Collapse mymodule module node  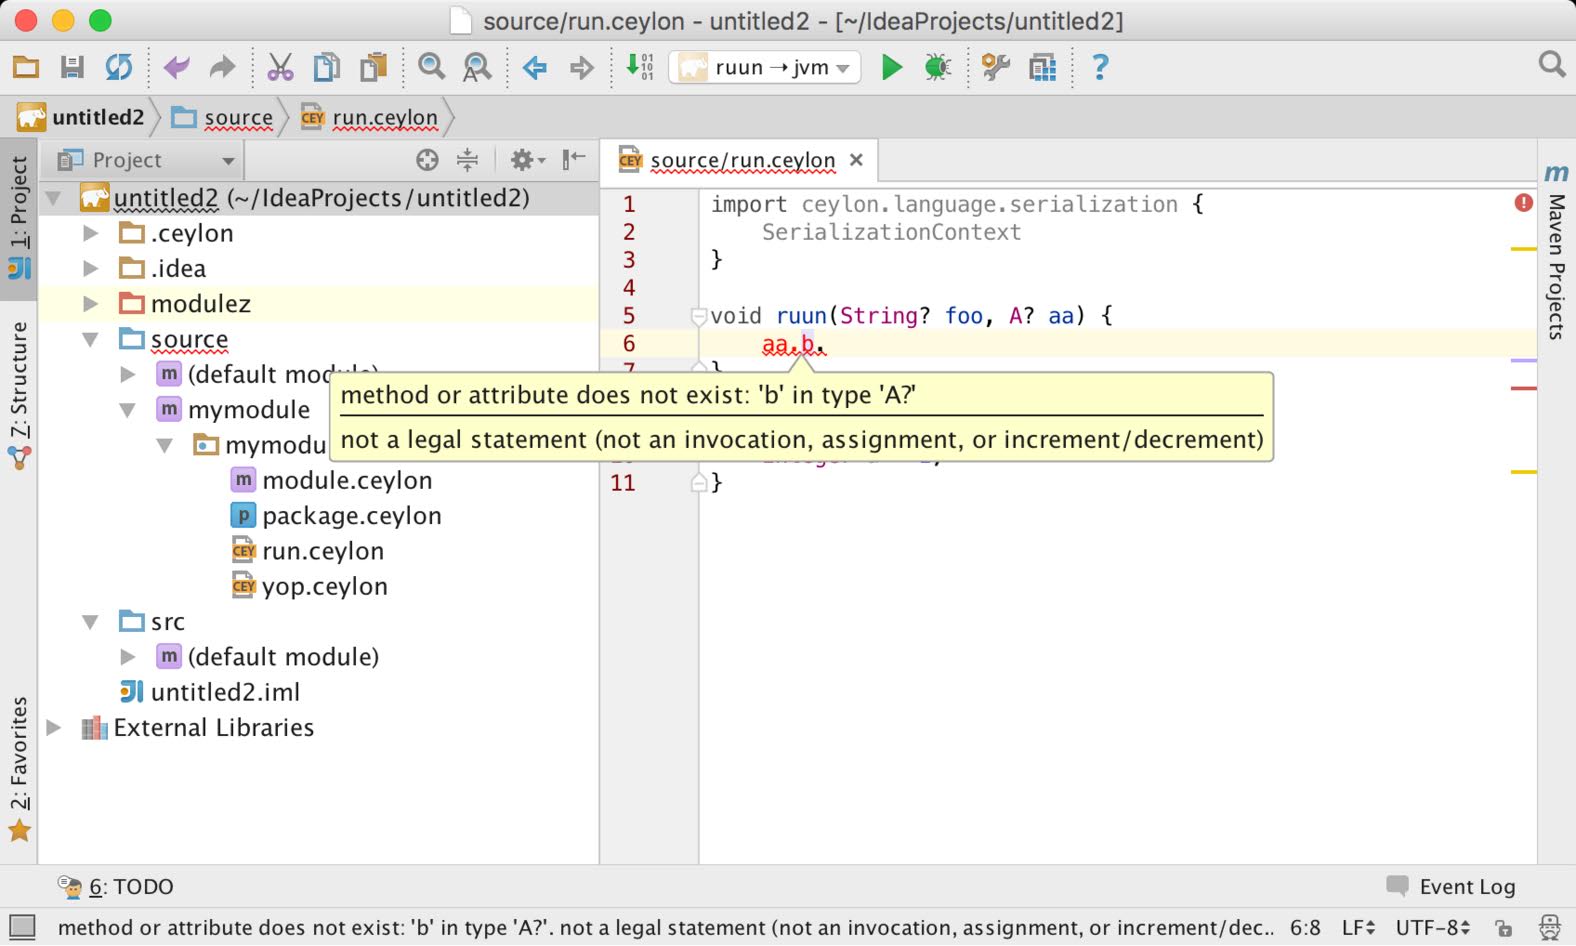(x=128, y=410)
